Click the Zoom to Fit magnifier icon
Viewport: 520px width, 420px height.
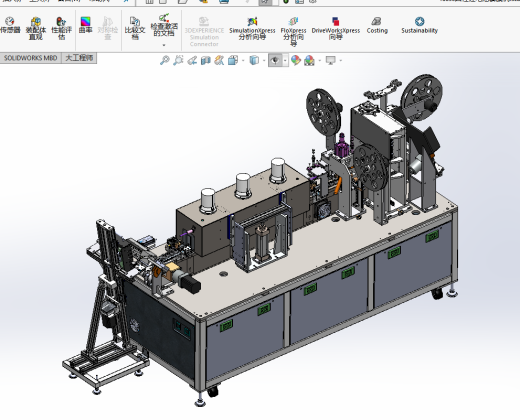coord(164,60)
